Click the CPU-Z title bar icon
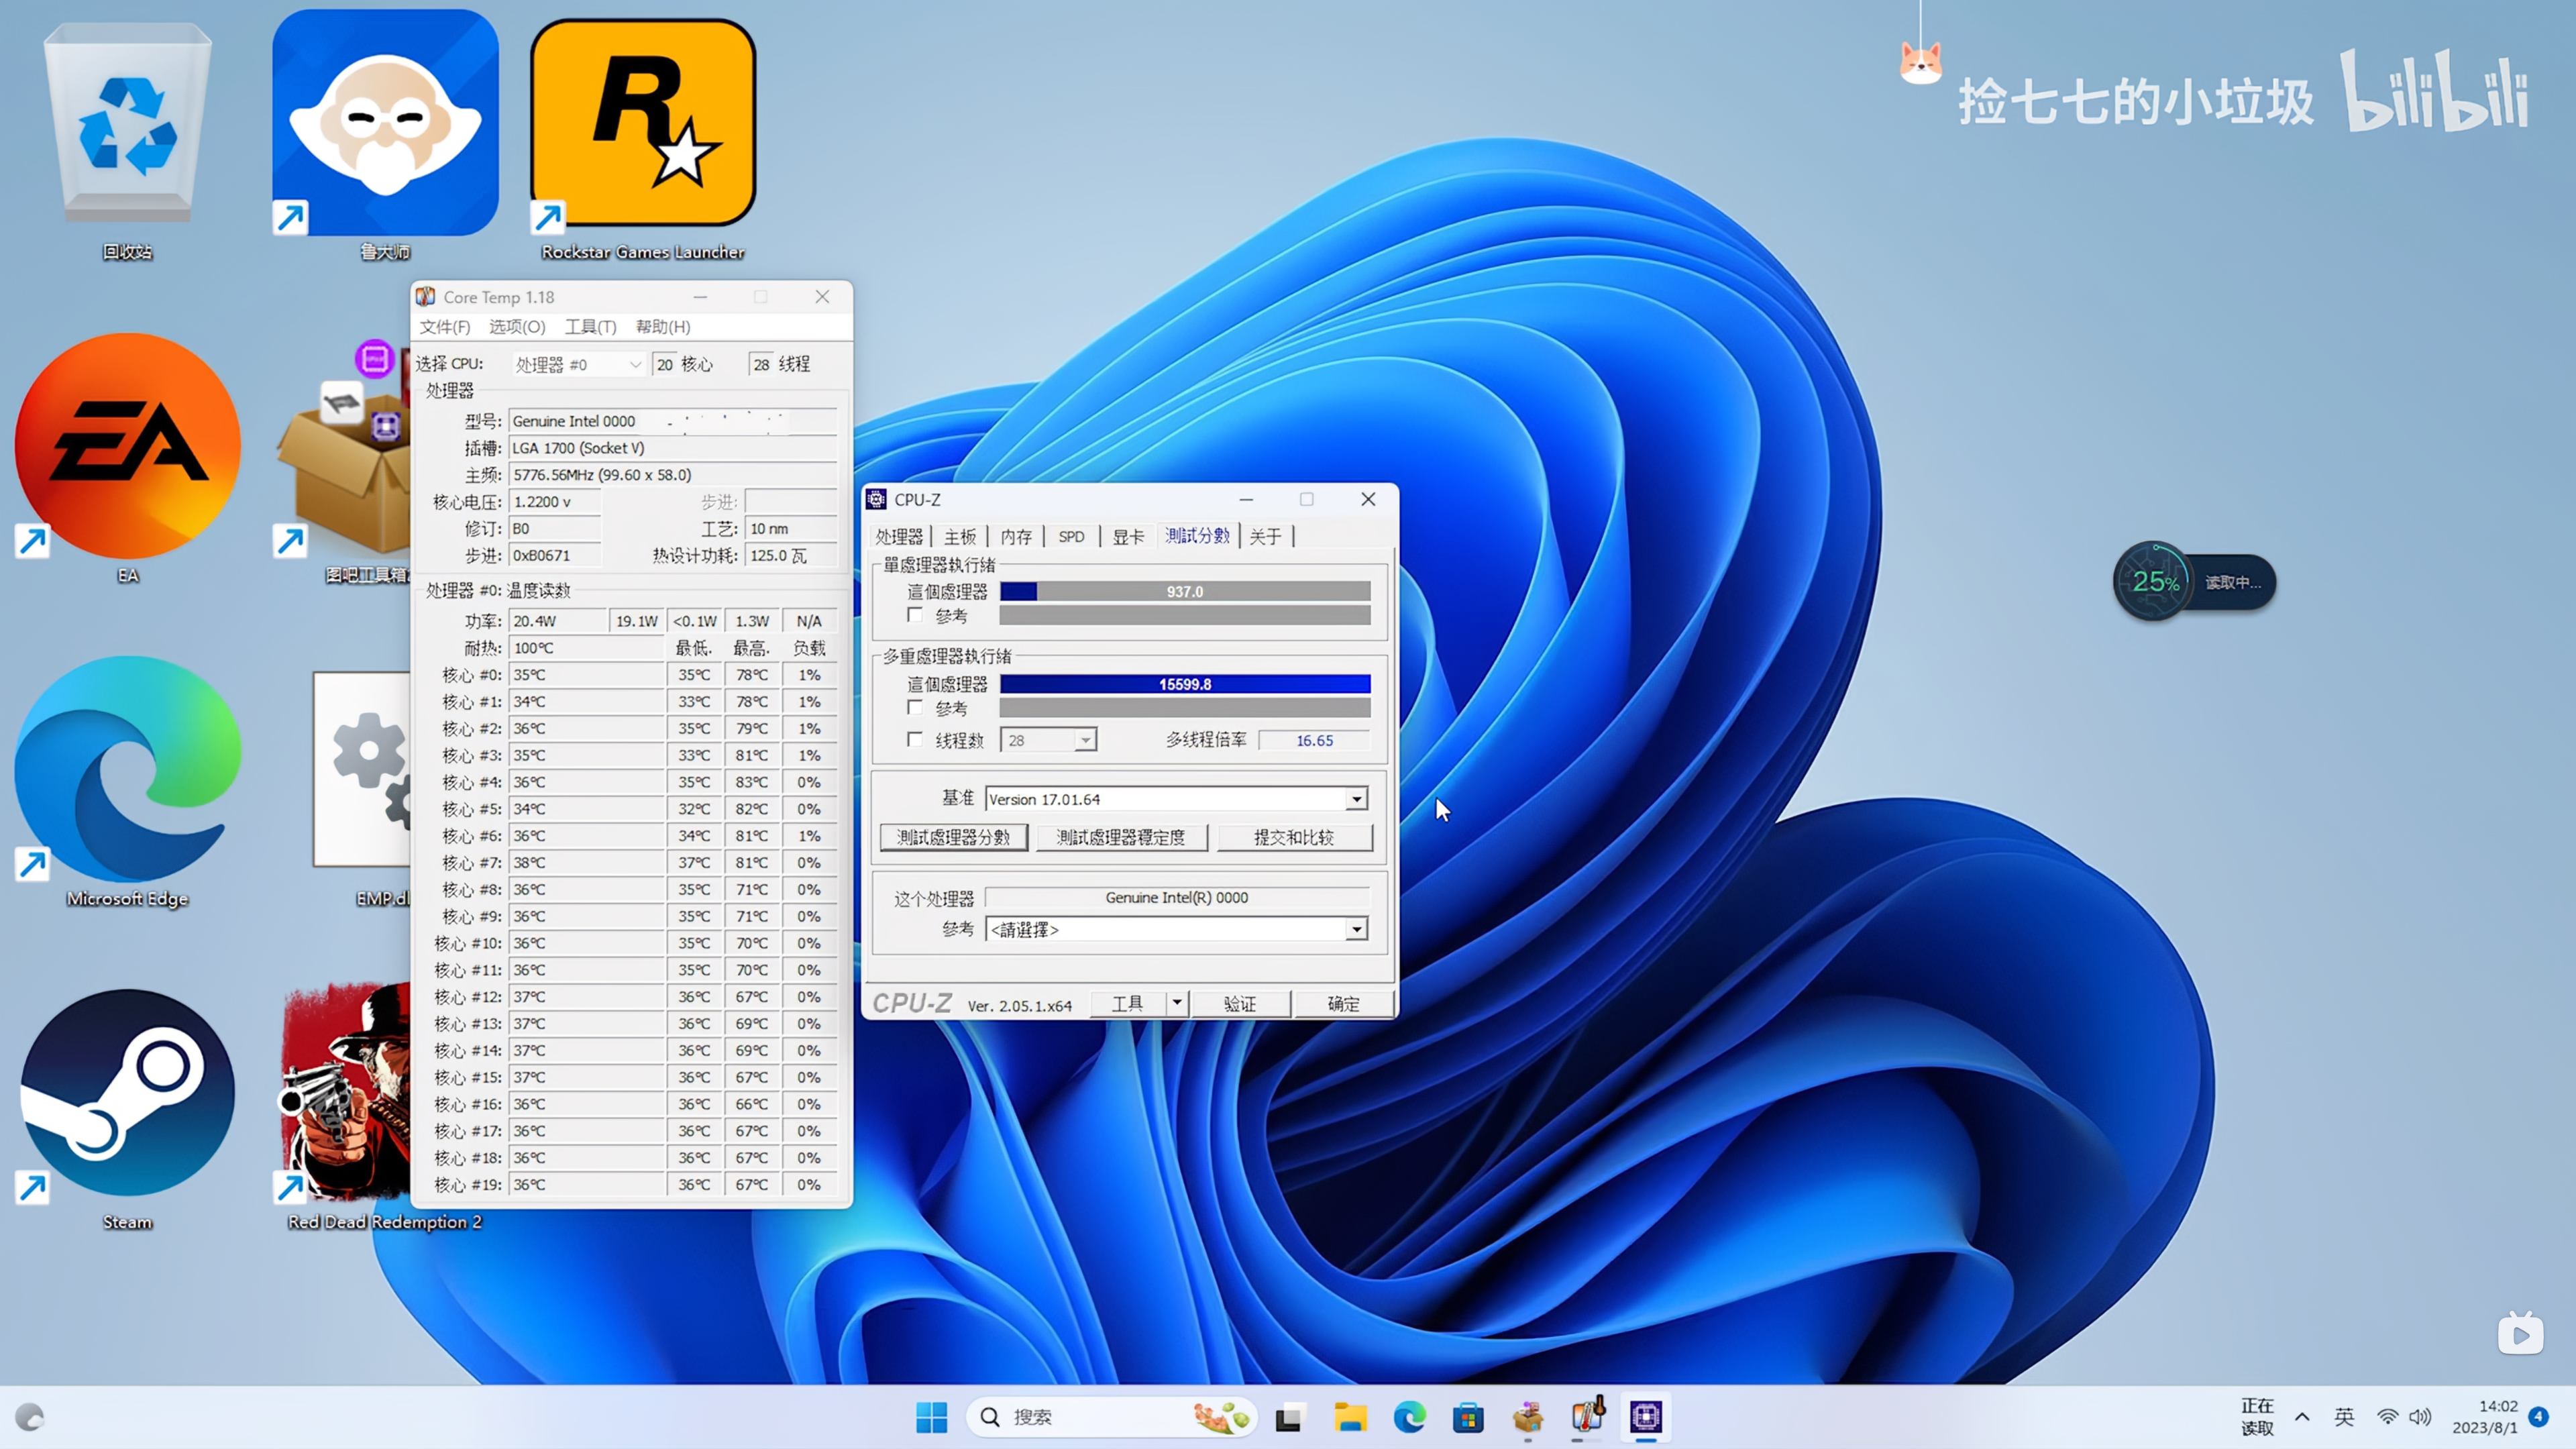 click(876, 499)
